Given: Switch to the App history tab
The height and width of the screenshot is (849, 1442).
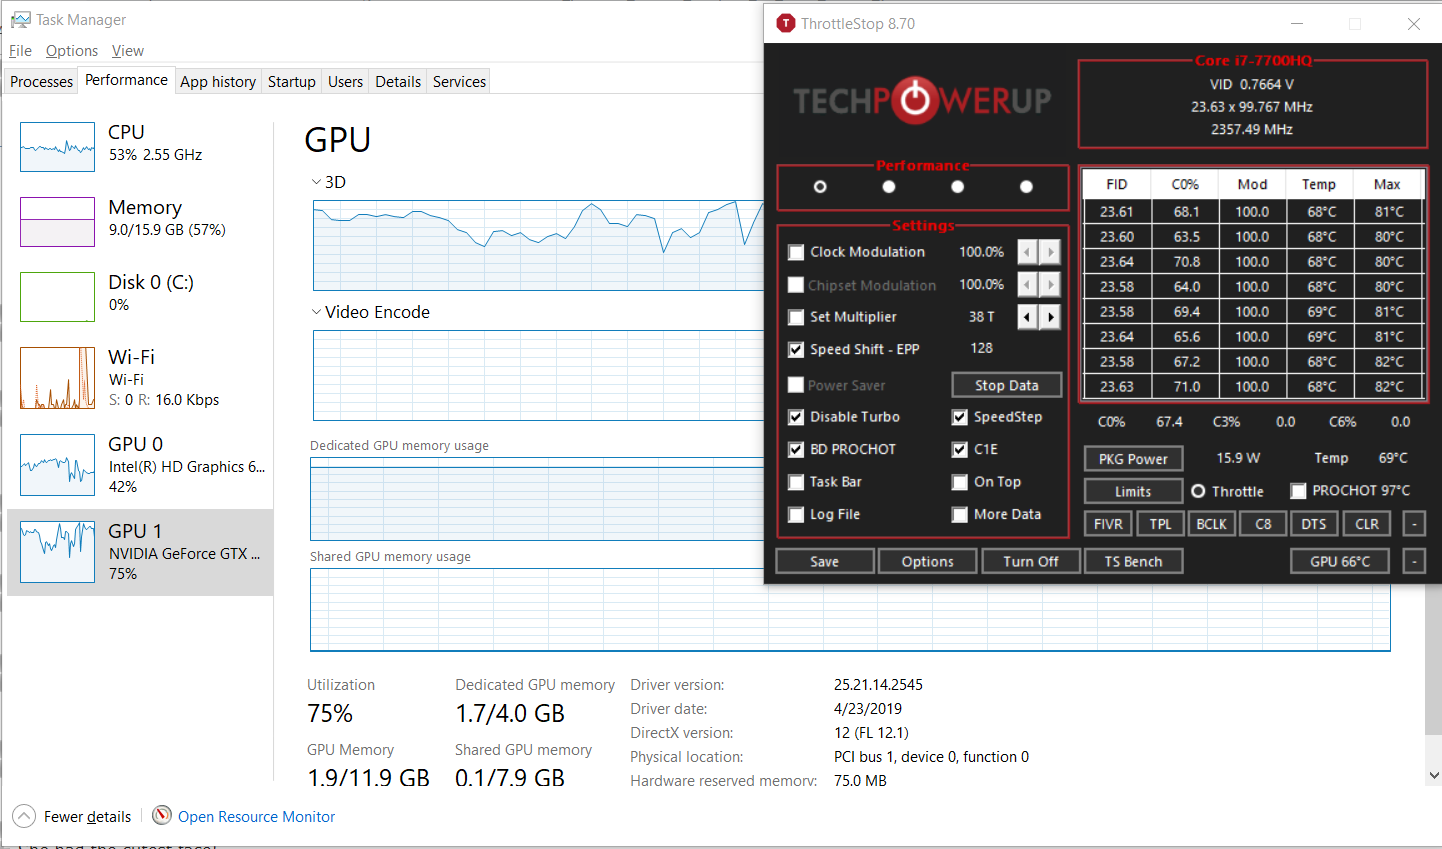Looking at the screenshot, I should [218, 82].
